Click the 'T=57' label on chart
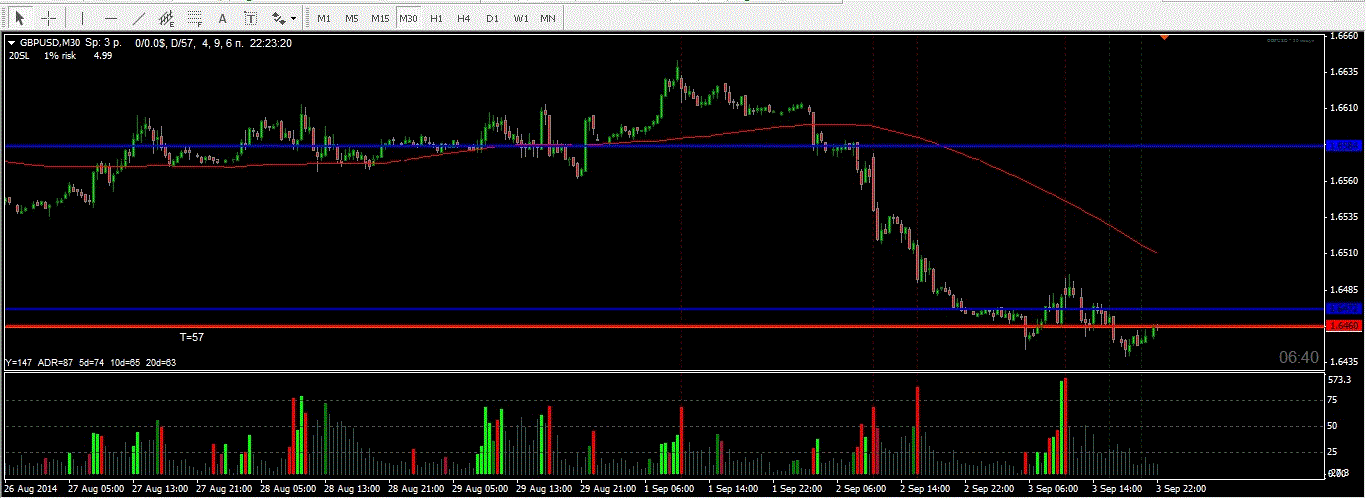This screenshot has width=1366, height=498. pos(192,338)
